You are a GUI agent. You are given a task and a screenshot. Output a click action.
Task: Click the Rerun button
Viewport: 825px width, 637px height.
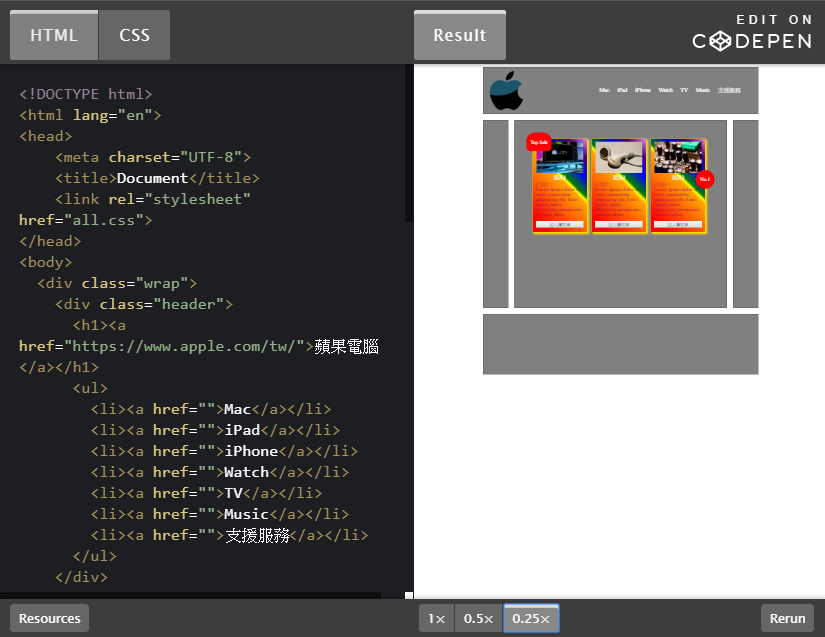pos(787,618)
